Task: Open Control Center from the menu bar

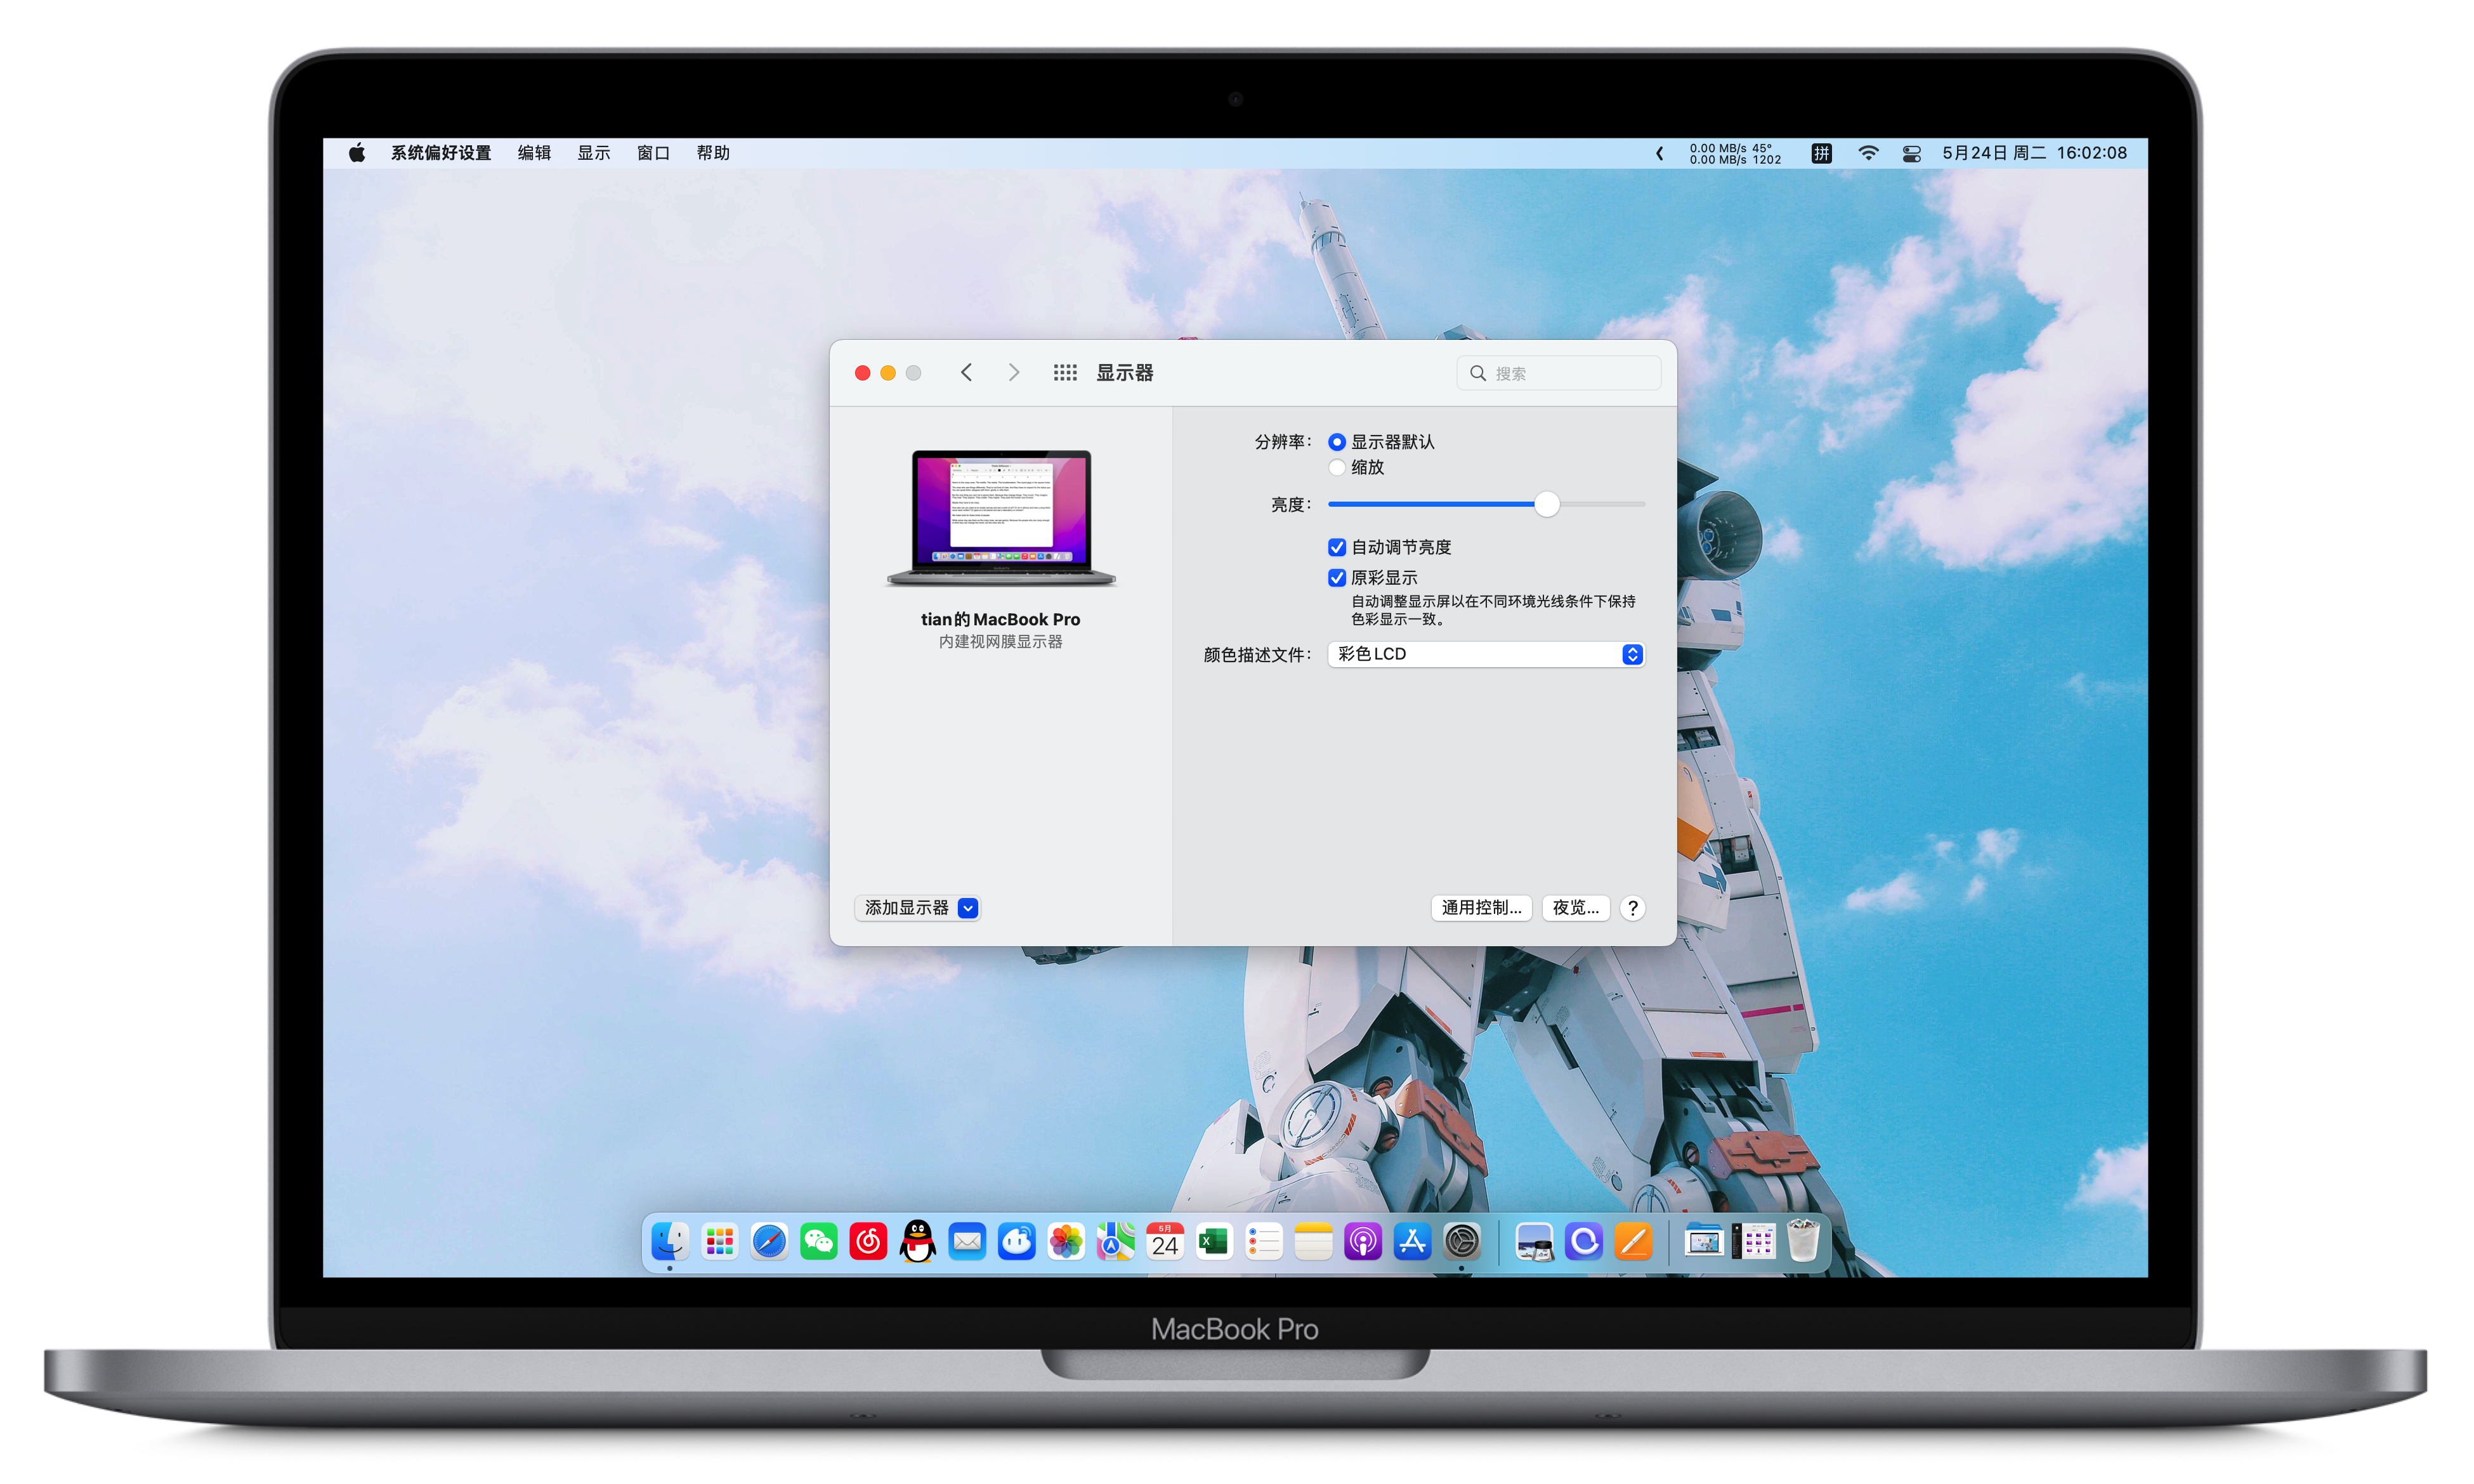Action: point(1911,153)
